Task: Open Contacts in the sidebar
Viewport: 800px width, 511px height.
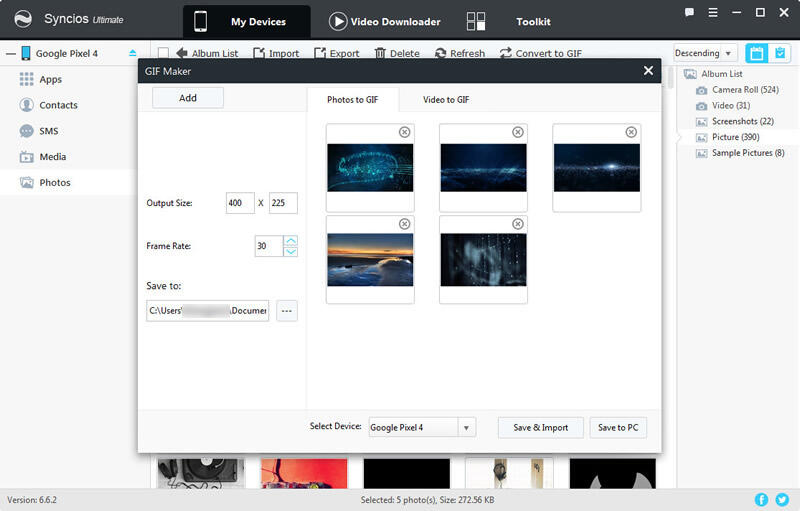Action: coord(48,105)
